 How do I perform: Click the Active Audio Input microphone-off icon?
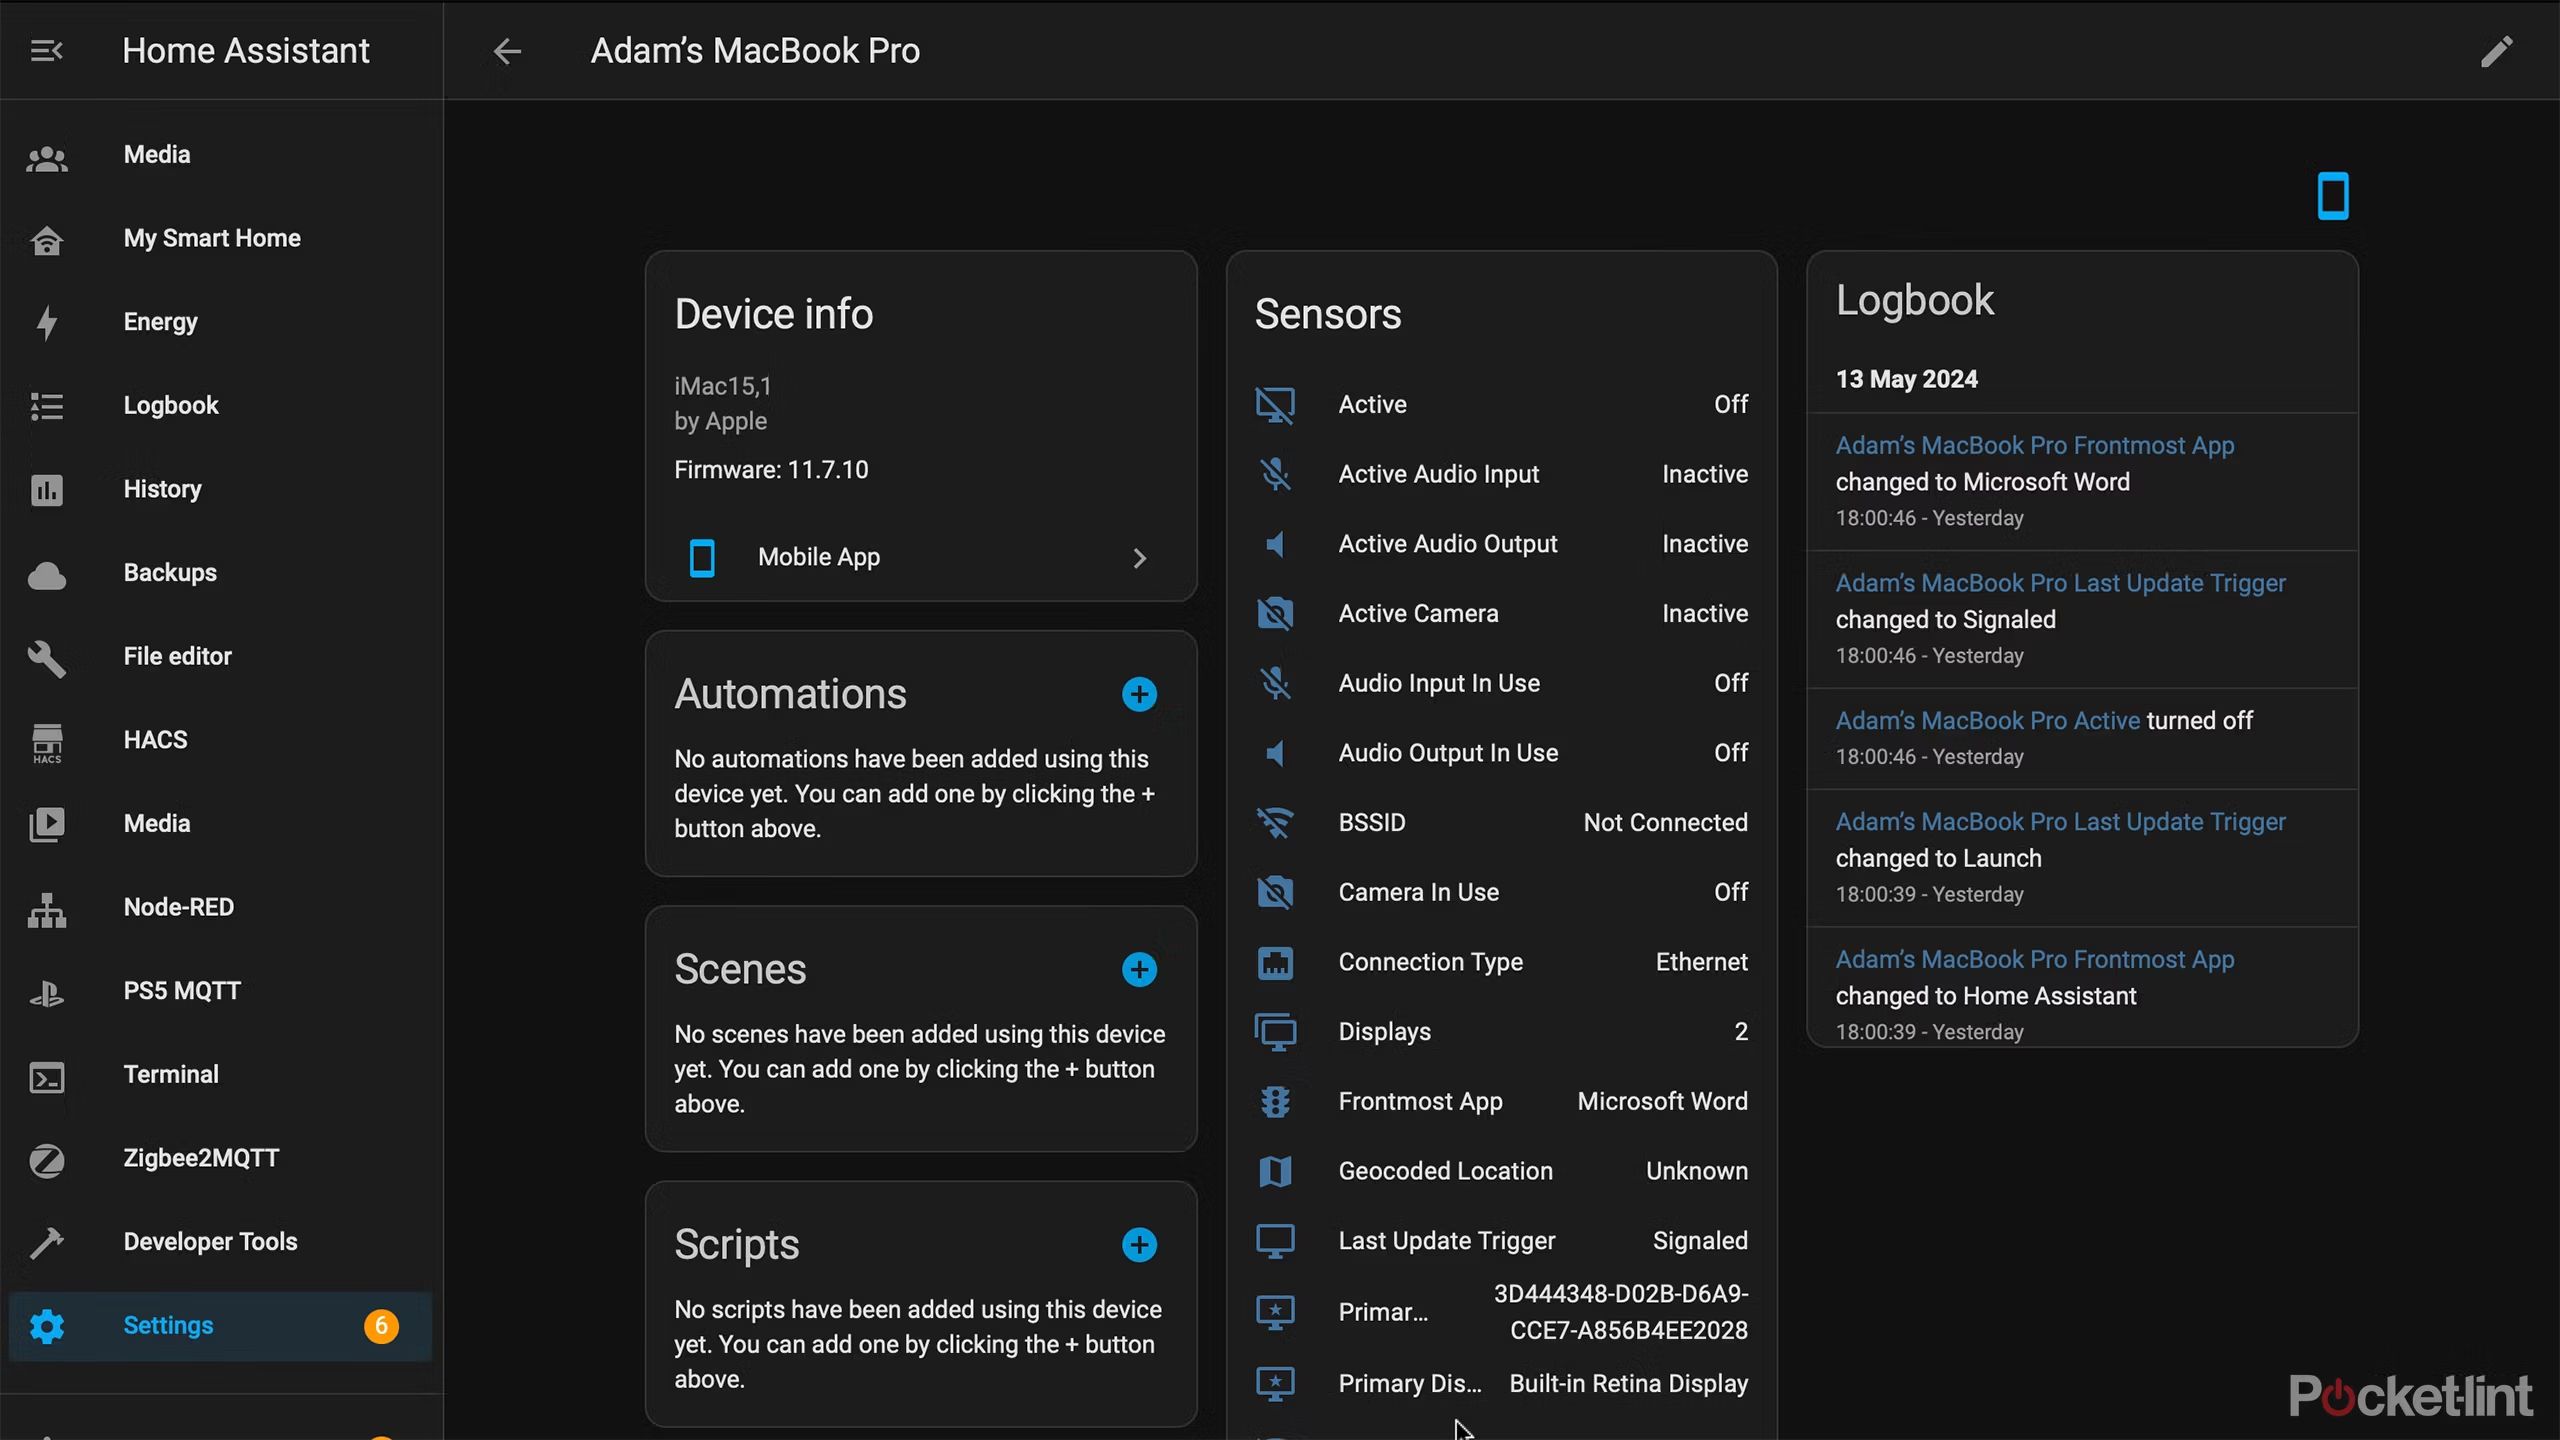[1275, 475]
